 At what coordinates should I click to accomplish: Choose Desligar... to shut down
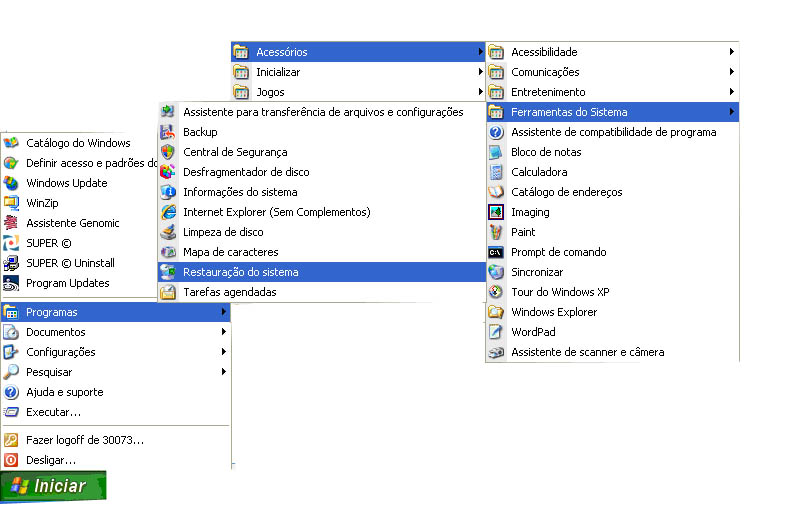pyautogui.click(x=116, y=461)
